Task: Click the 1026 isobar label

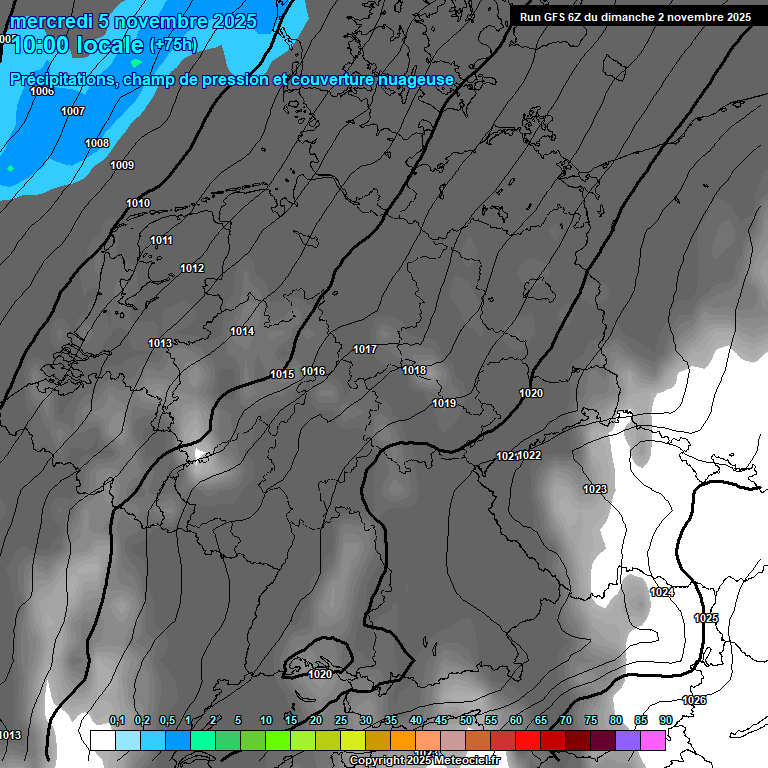Action: [694, 700]
